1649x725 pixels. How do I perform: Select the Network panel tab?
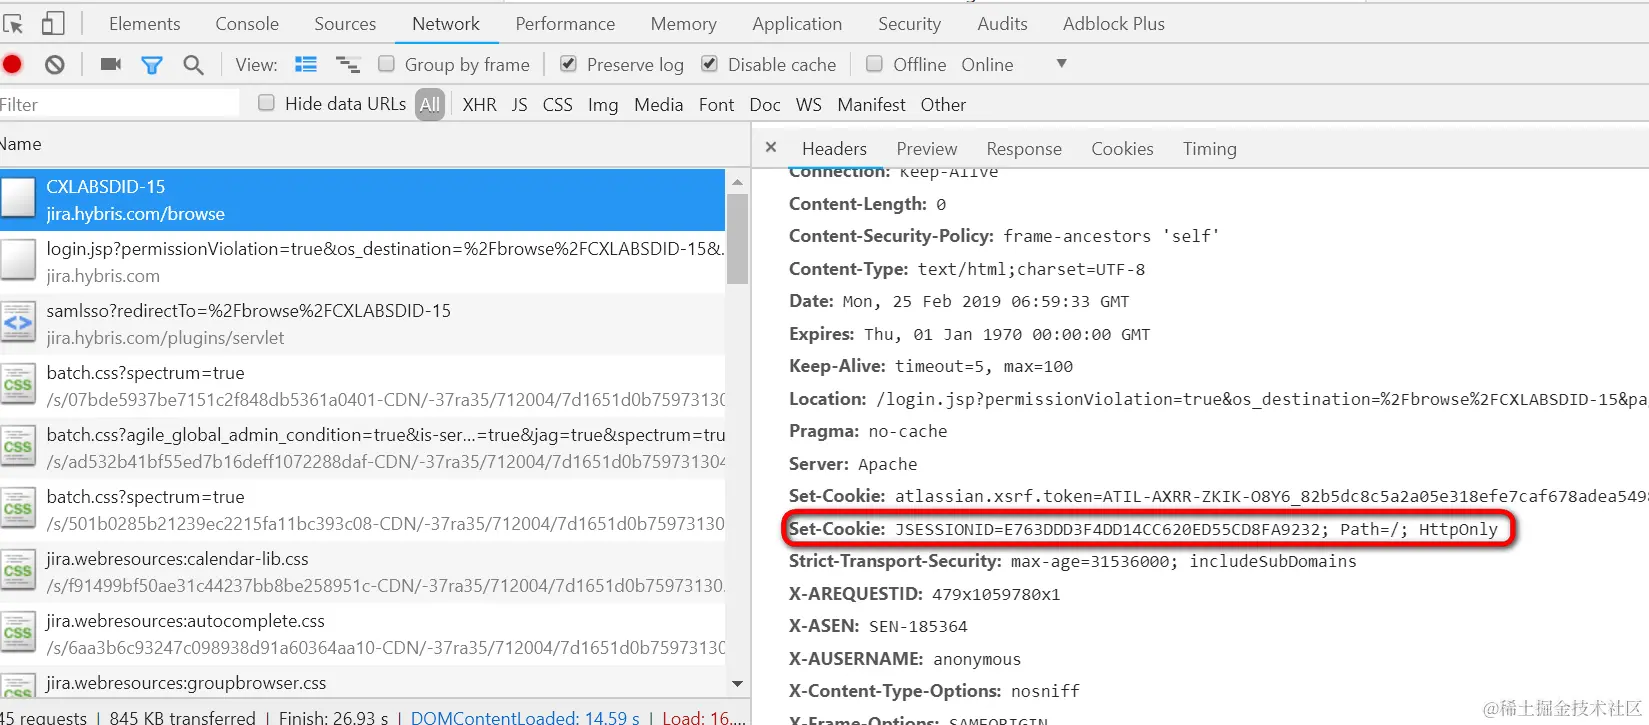coord(446,23)
